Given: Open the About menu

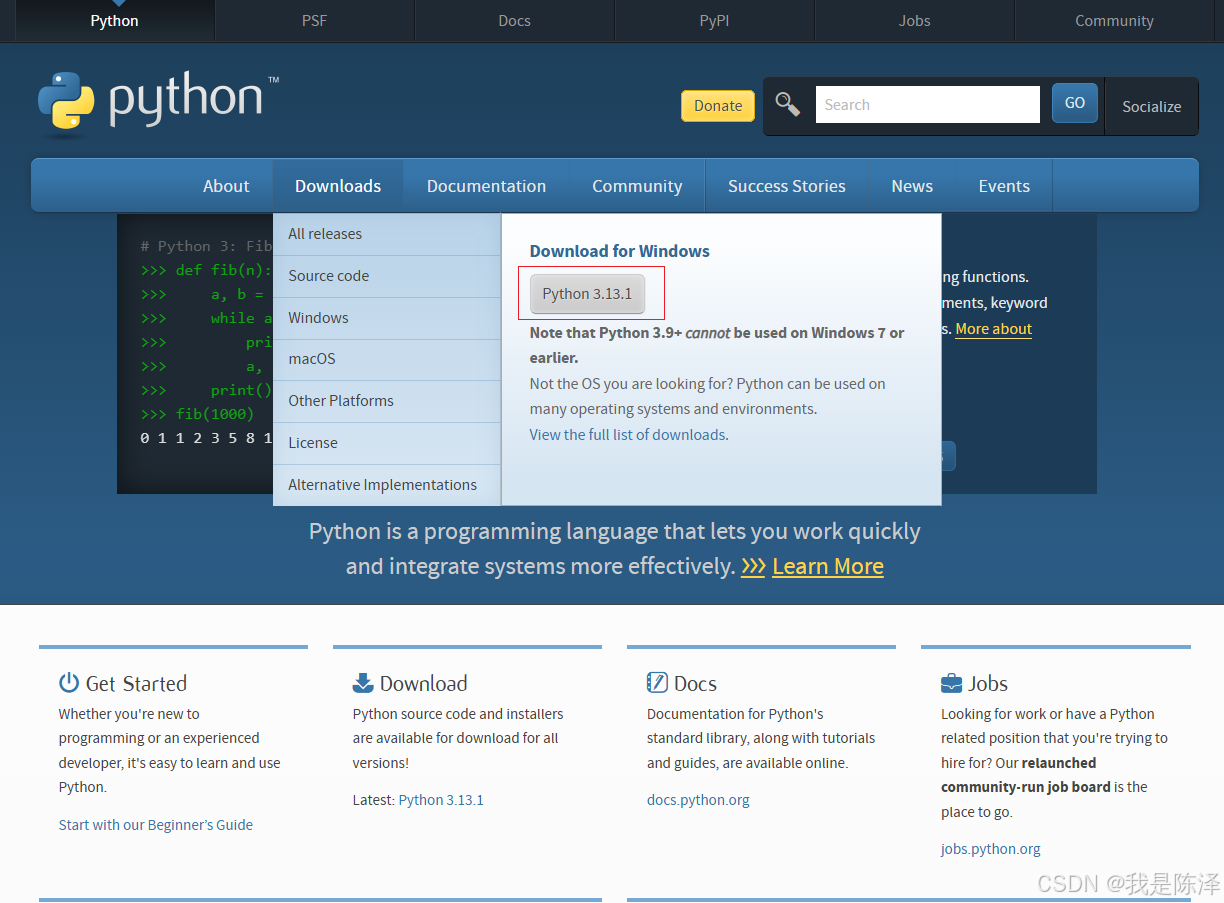Looking at the screenshot, I should 226,186.
